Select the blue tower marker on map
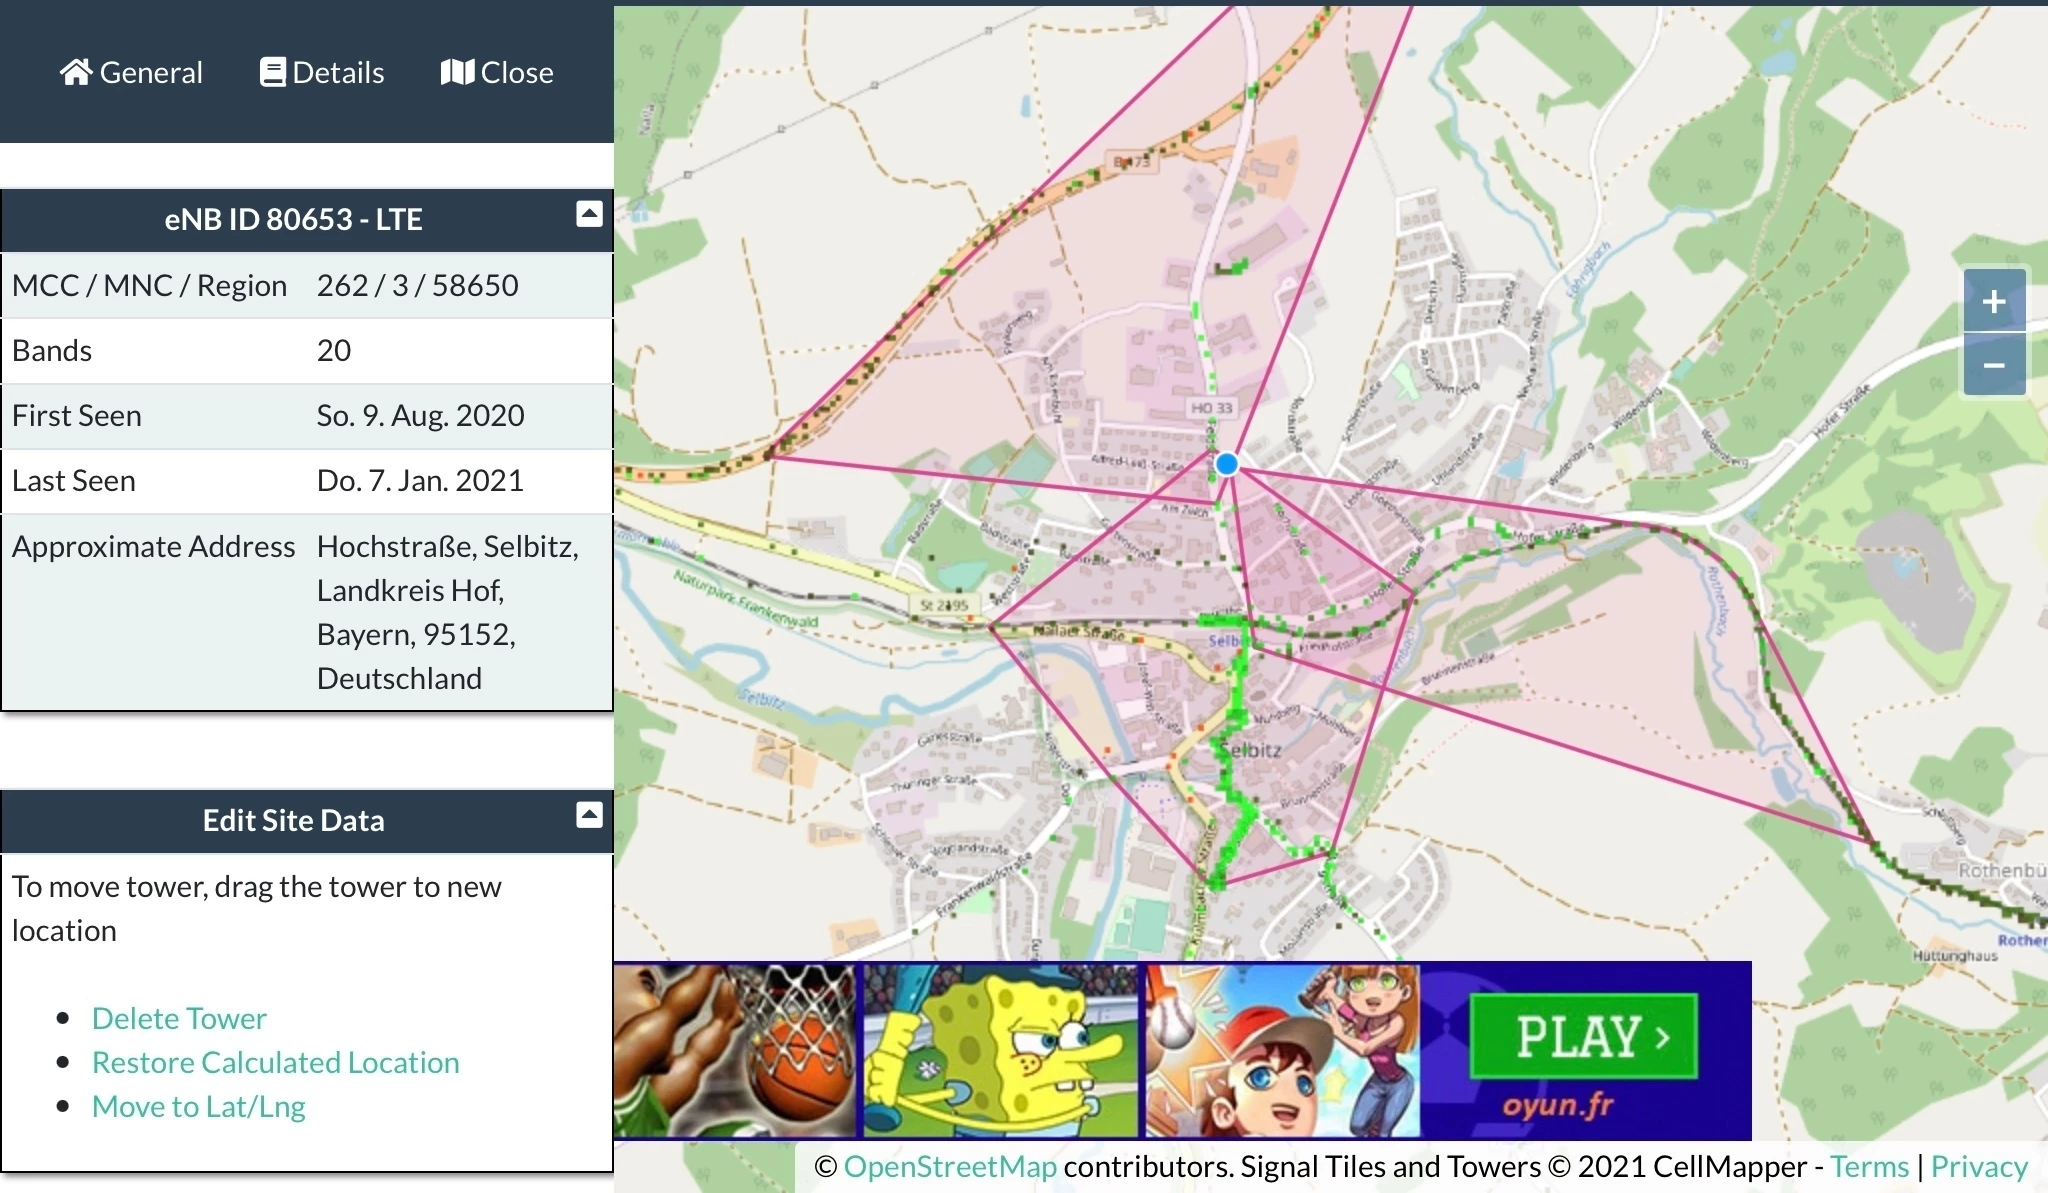The height and width of the screenshot is (1193, 2048). click(1227, 464)
